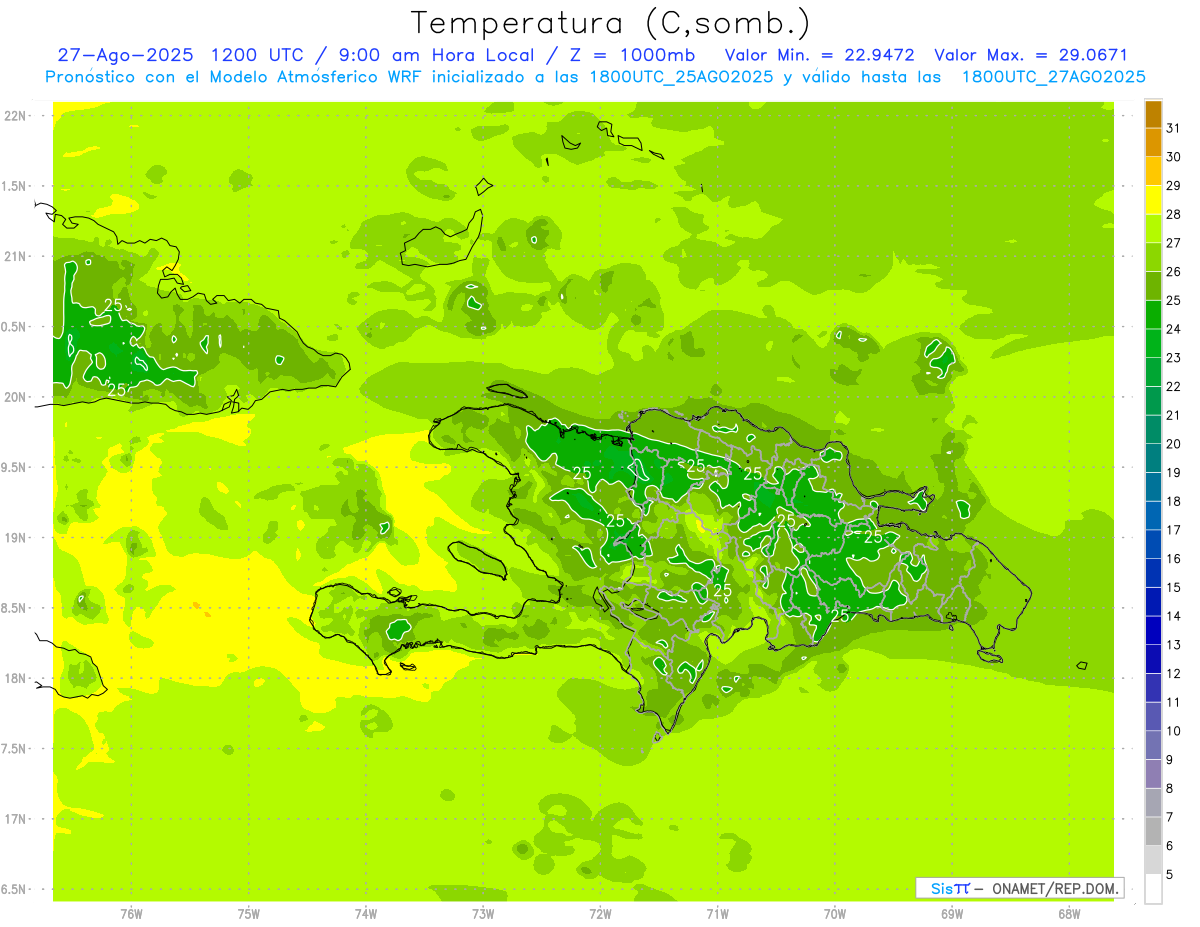This screenshot has width=1200, height=927.
Task: Pick the teal swatch between 19 and 20
Action: coord(1153,459)
